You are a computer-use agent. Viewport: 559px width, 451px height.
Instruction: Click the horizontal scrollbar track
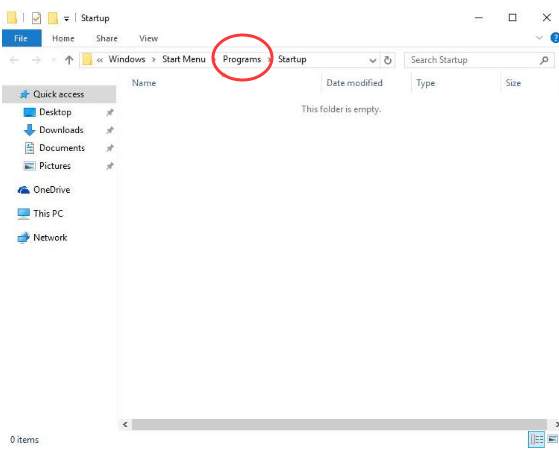coord(339,424)
